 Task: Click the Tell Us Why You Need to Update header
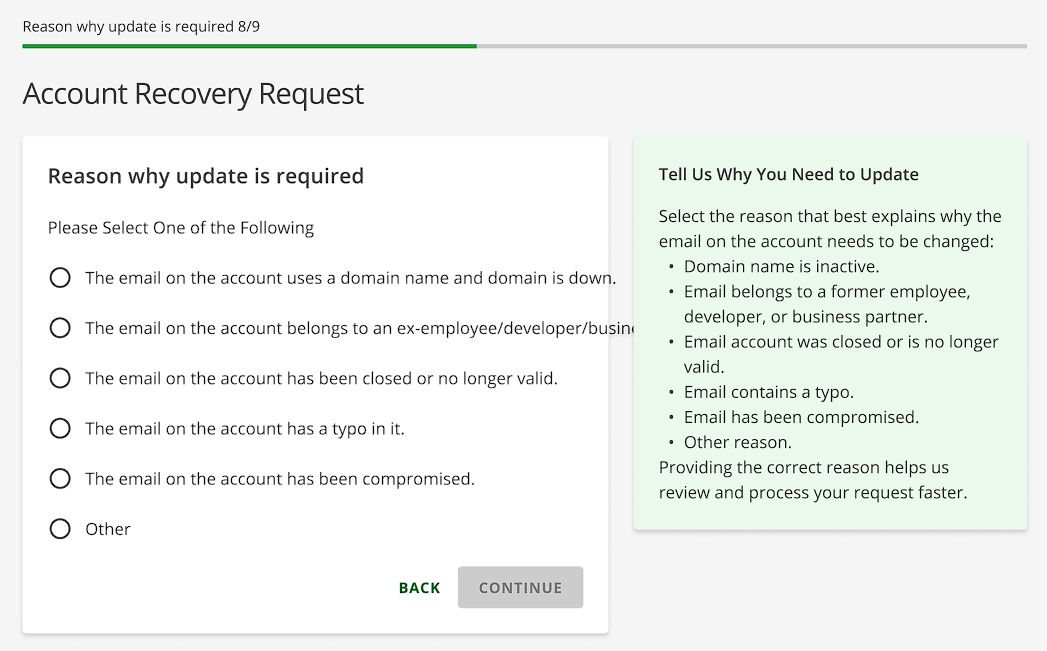(x=788, y=174)
